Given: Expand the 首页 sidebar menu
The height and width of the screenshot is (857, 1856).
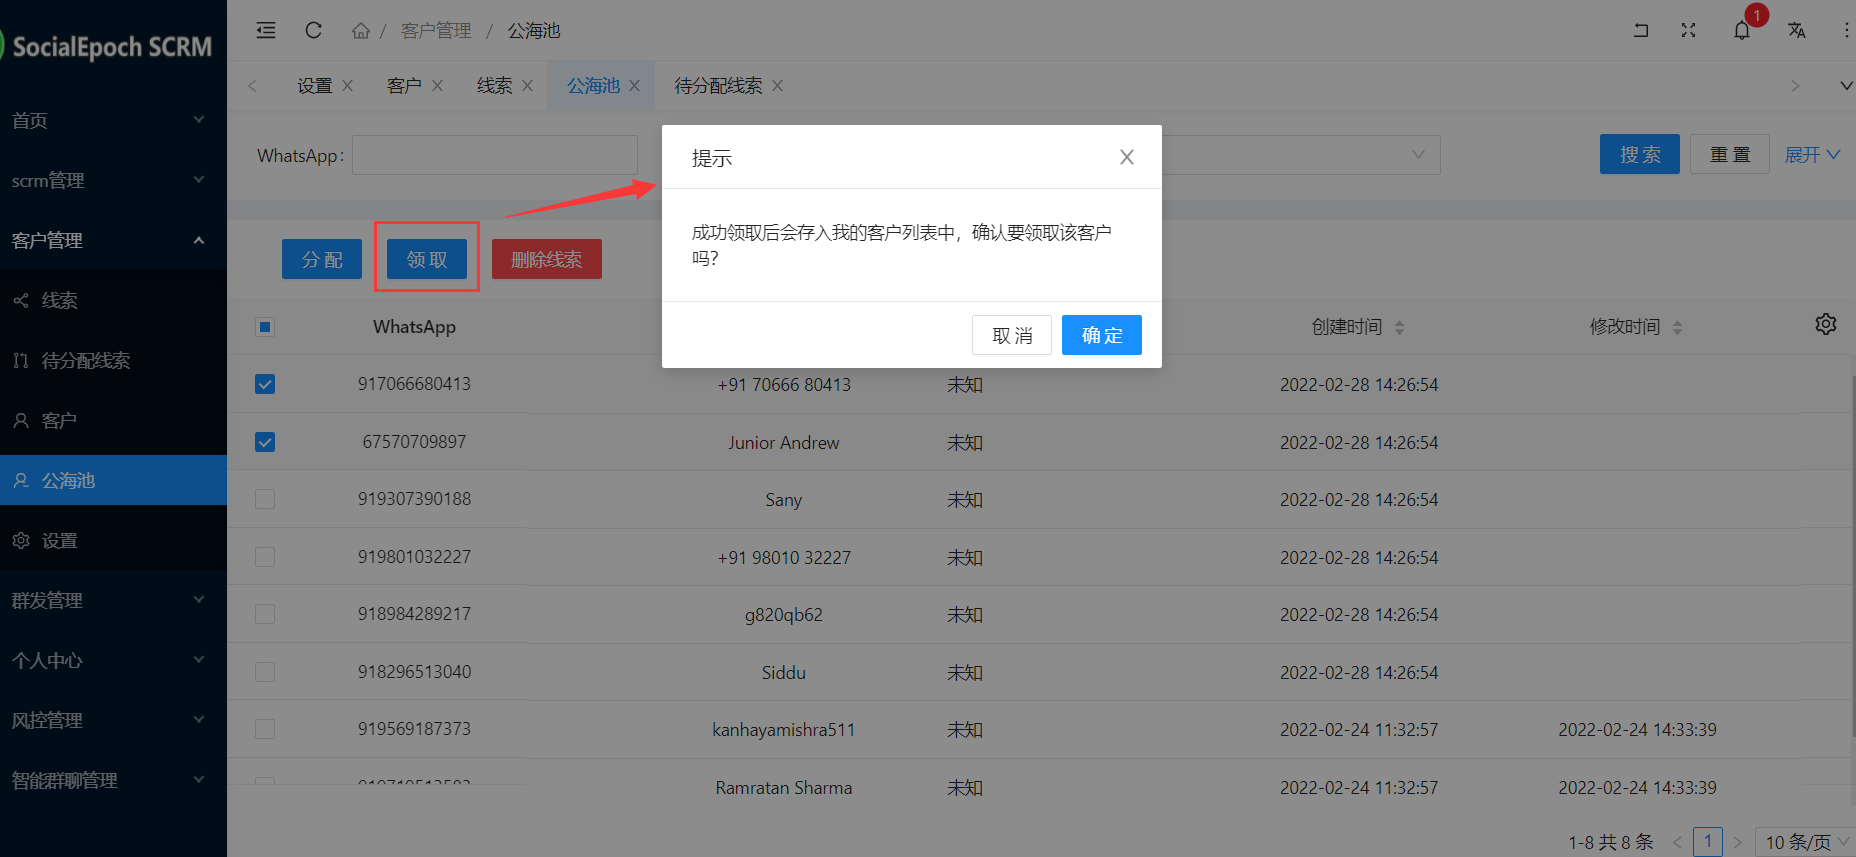Looking at the screenshot, I should click(113, 120).
